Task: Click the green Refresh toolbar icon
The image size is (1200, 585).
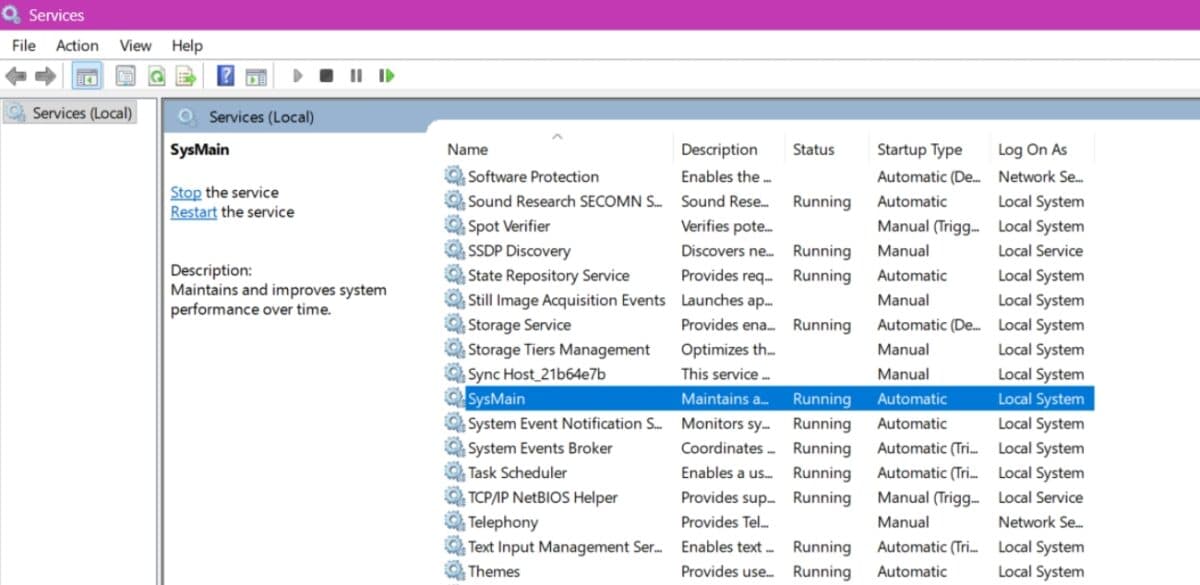Action: tap(156, 76)
